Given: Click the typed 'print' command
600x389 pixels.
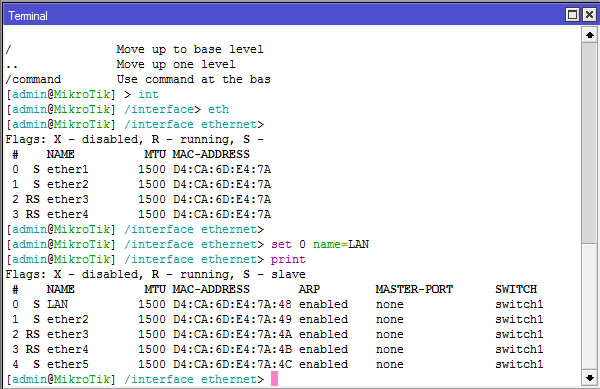Looking at the screenshot, I should tap(288, 259).
